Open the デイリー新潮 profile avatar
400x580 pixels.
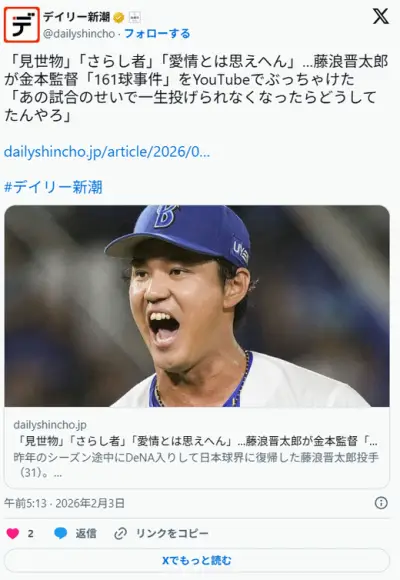[x=21, y=25]
